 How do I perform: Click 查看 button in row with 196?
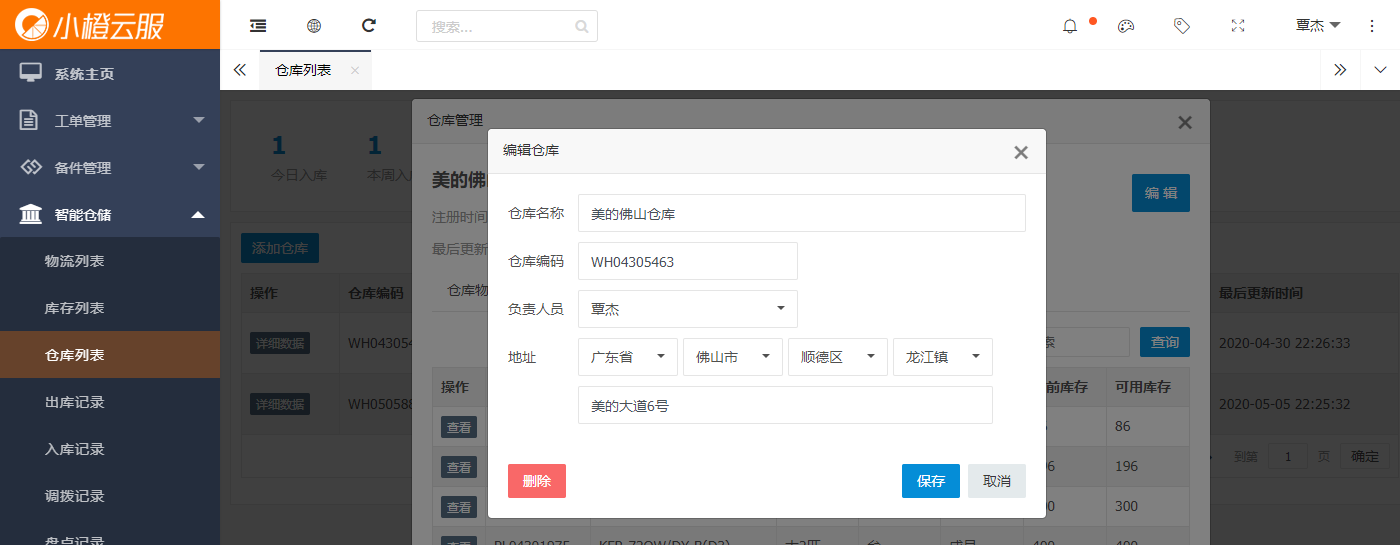[x=459, y=467]
